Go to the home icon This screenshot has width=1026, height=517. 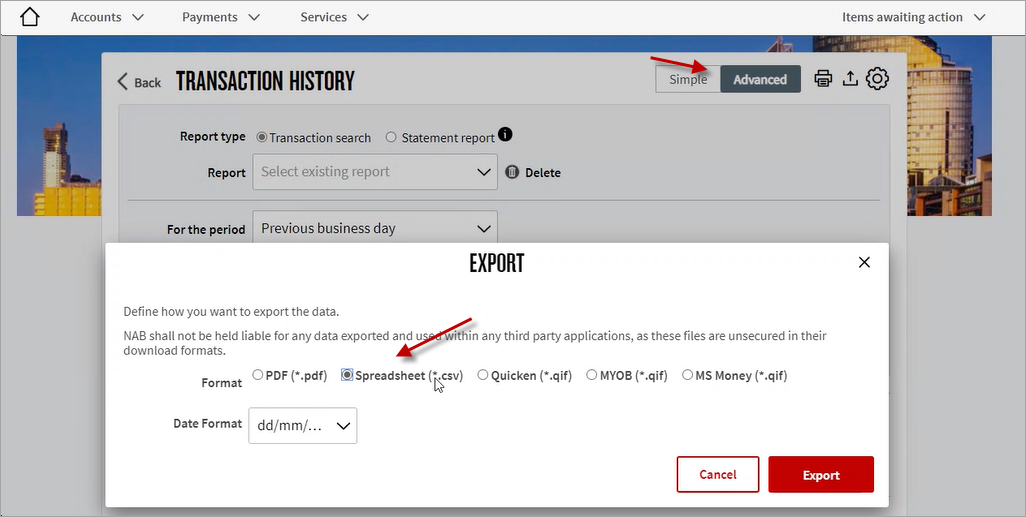29,17
